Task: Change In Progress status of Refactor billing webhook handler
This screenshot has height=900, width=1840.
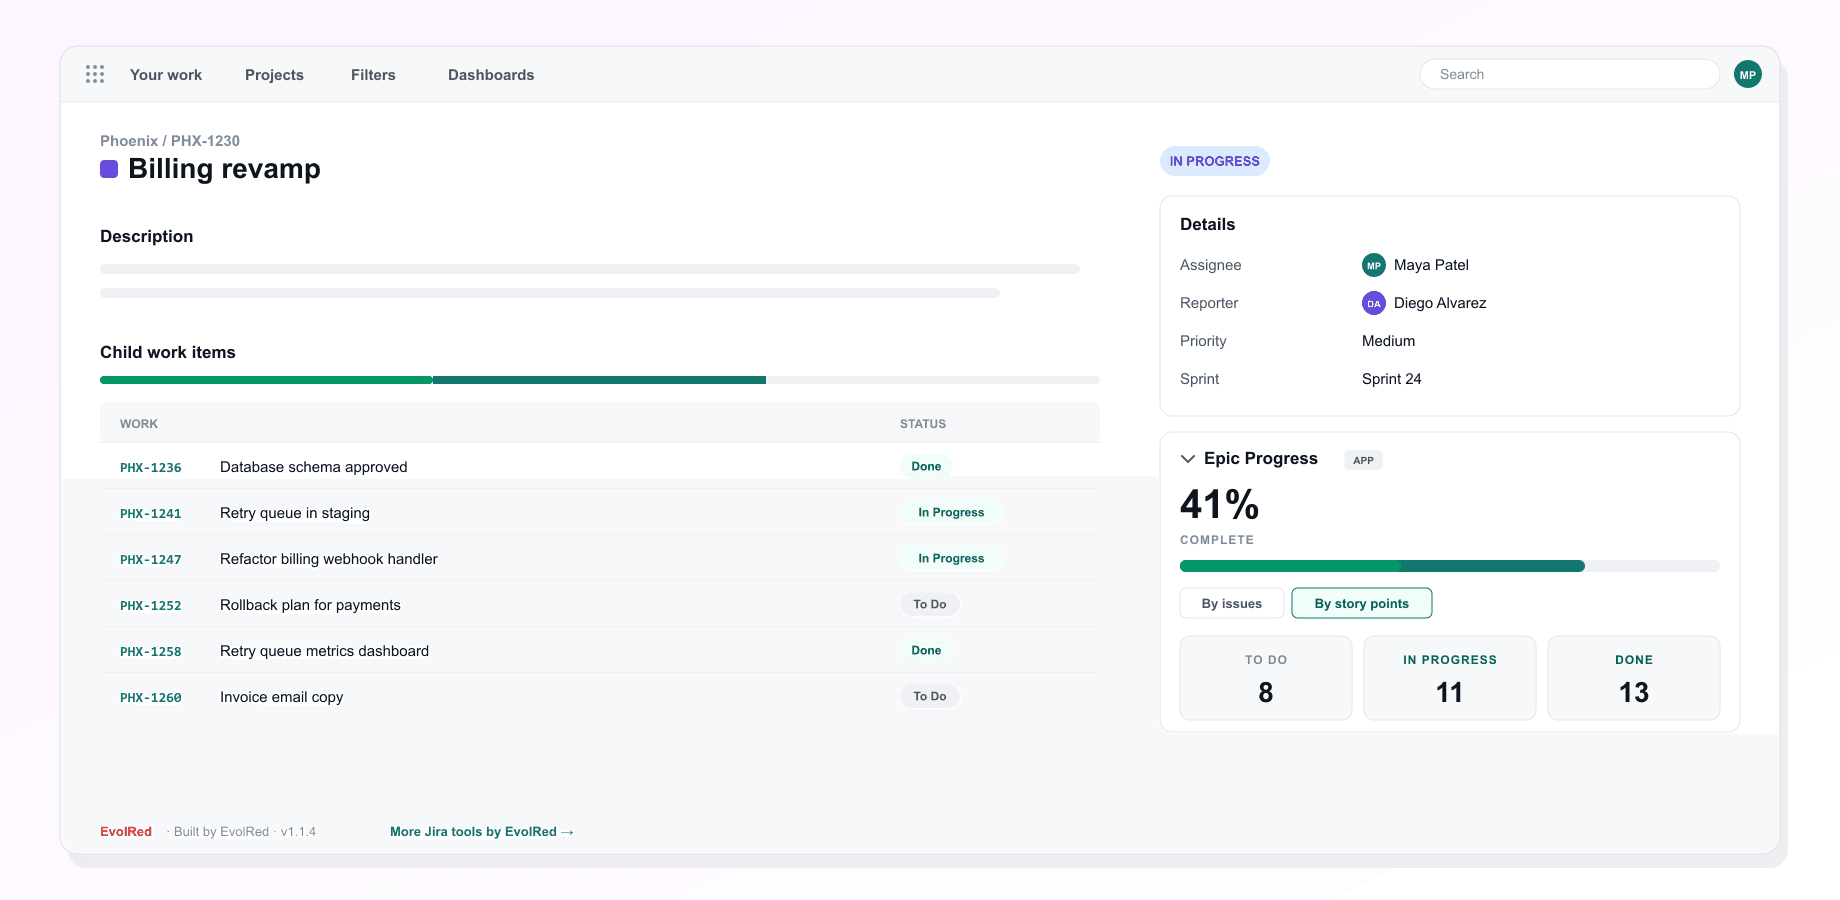Action: click(951, 558)
